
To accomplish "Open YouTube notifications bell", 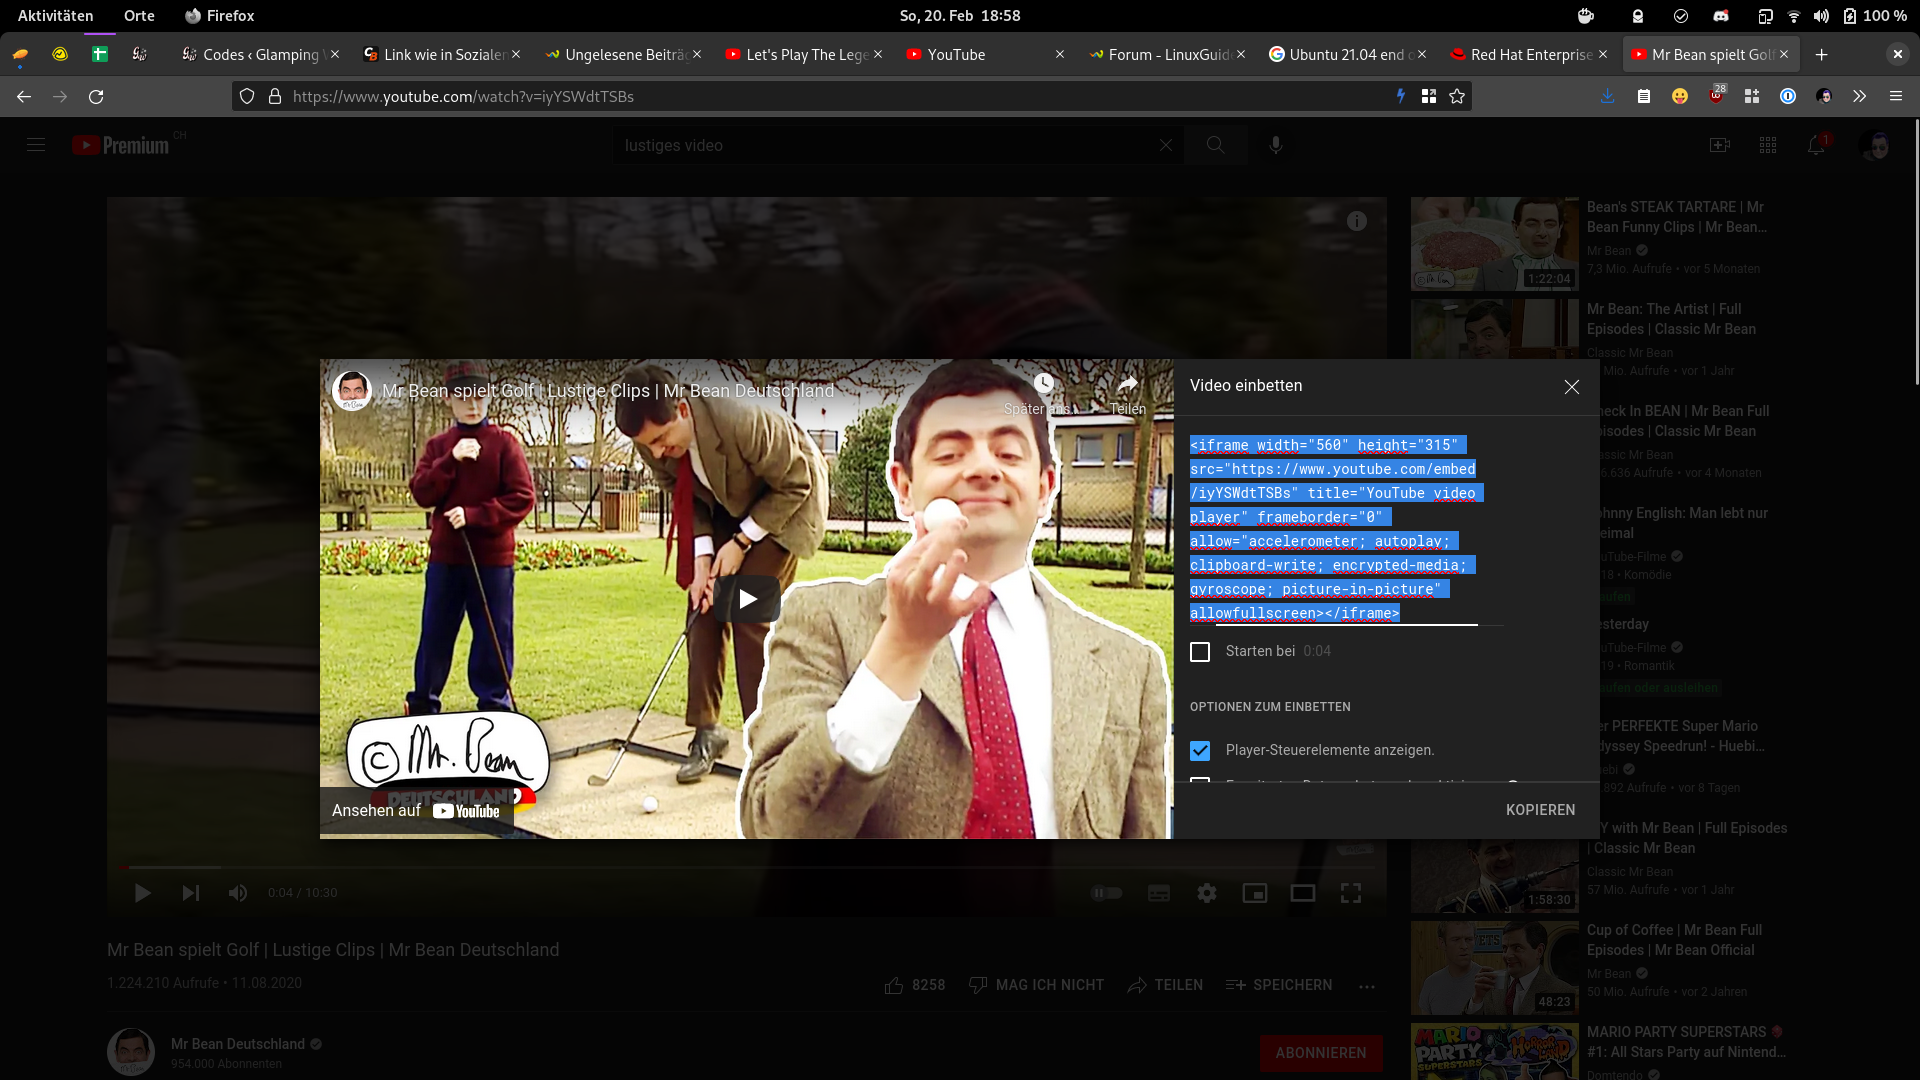I will pos(1816,146).
